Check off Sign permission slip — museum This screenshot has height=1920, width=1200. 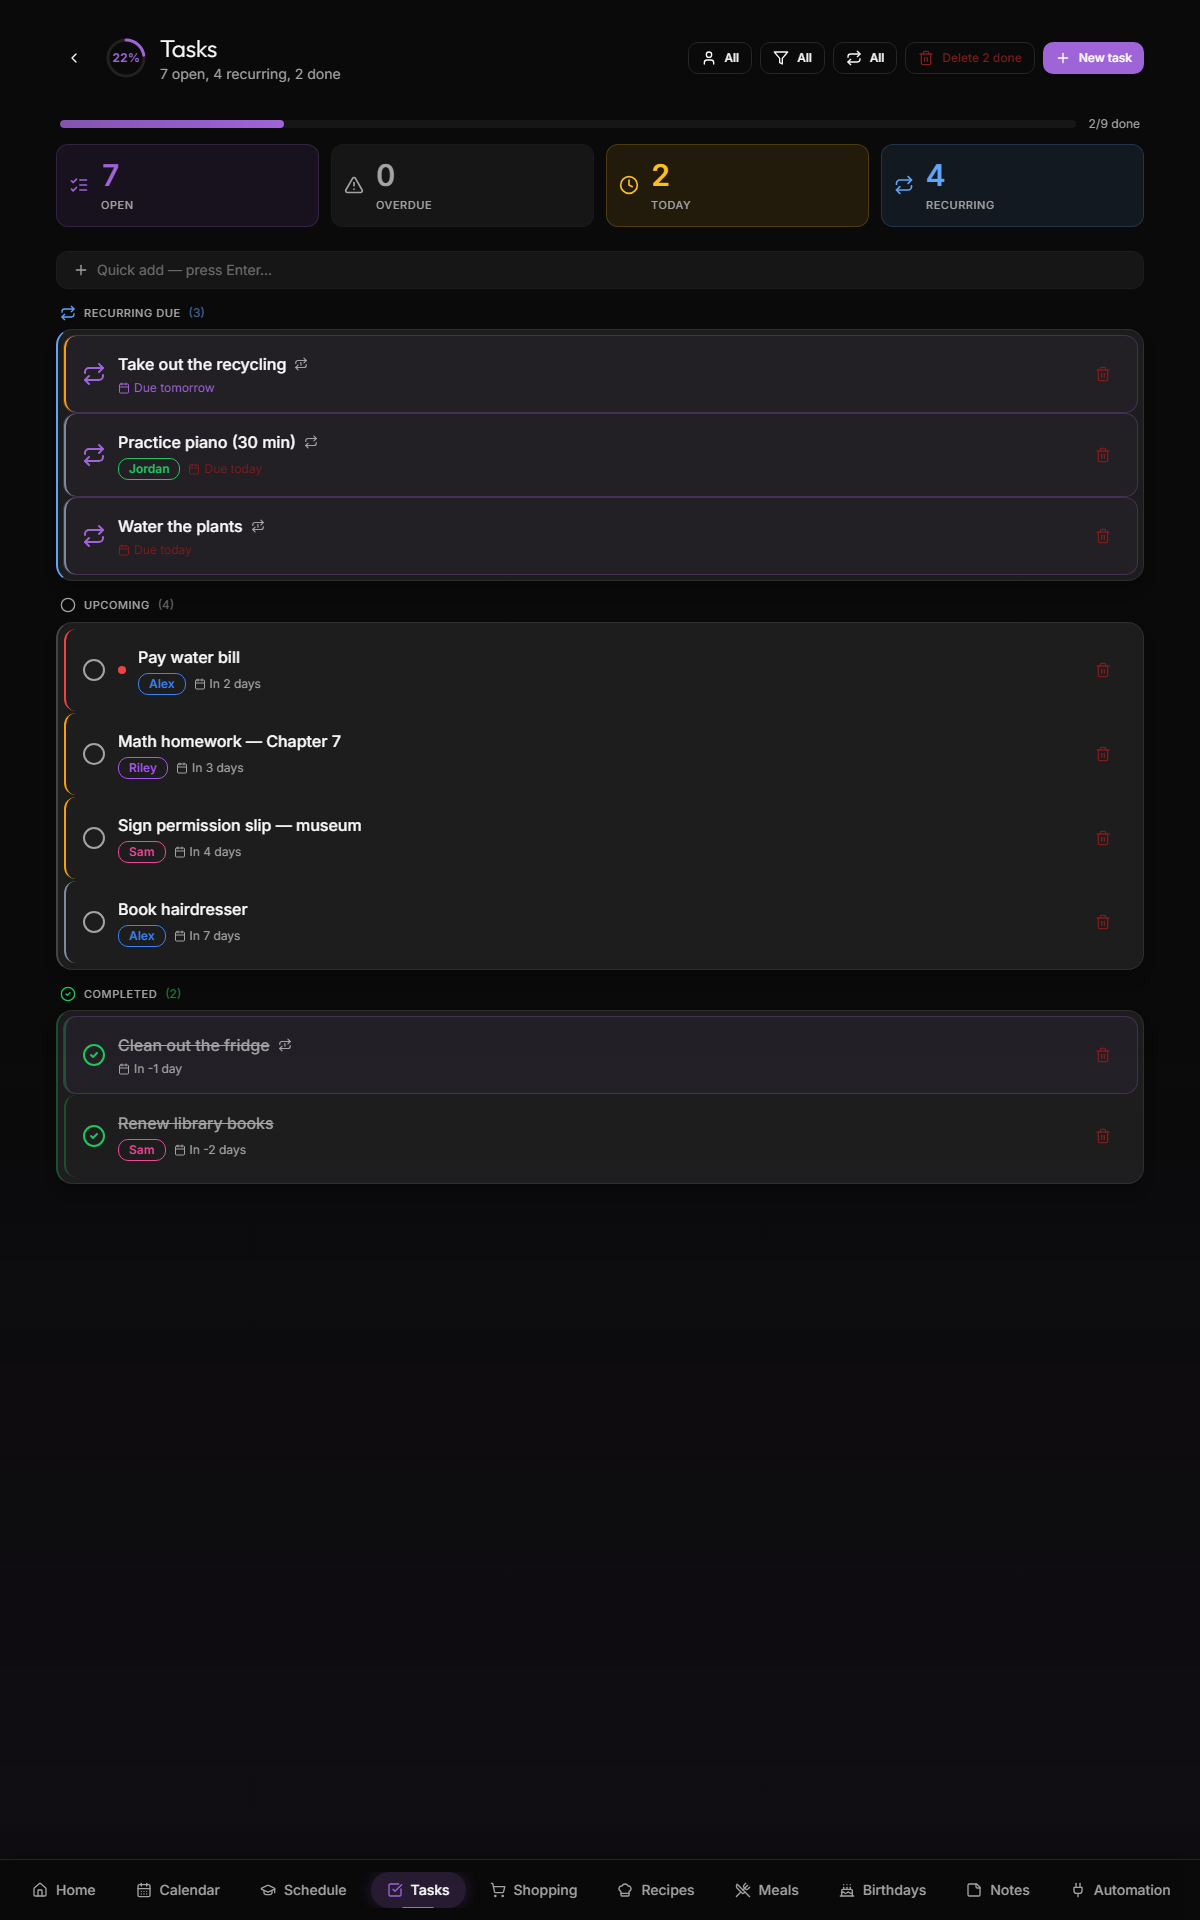coord(94,838)
